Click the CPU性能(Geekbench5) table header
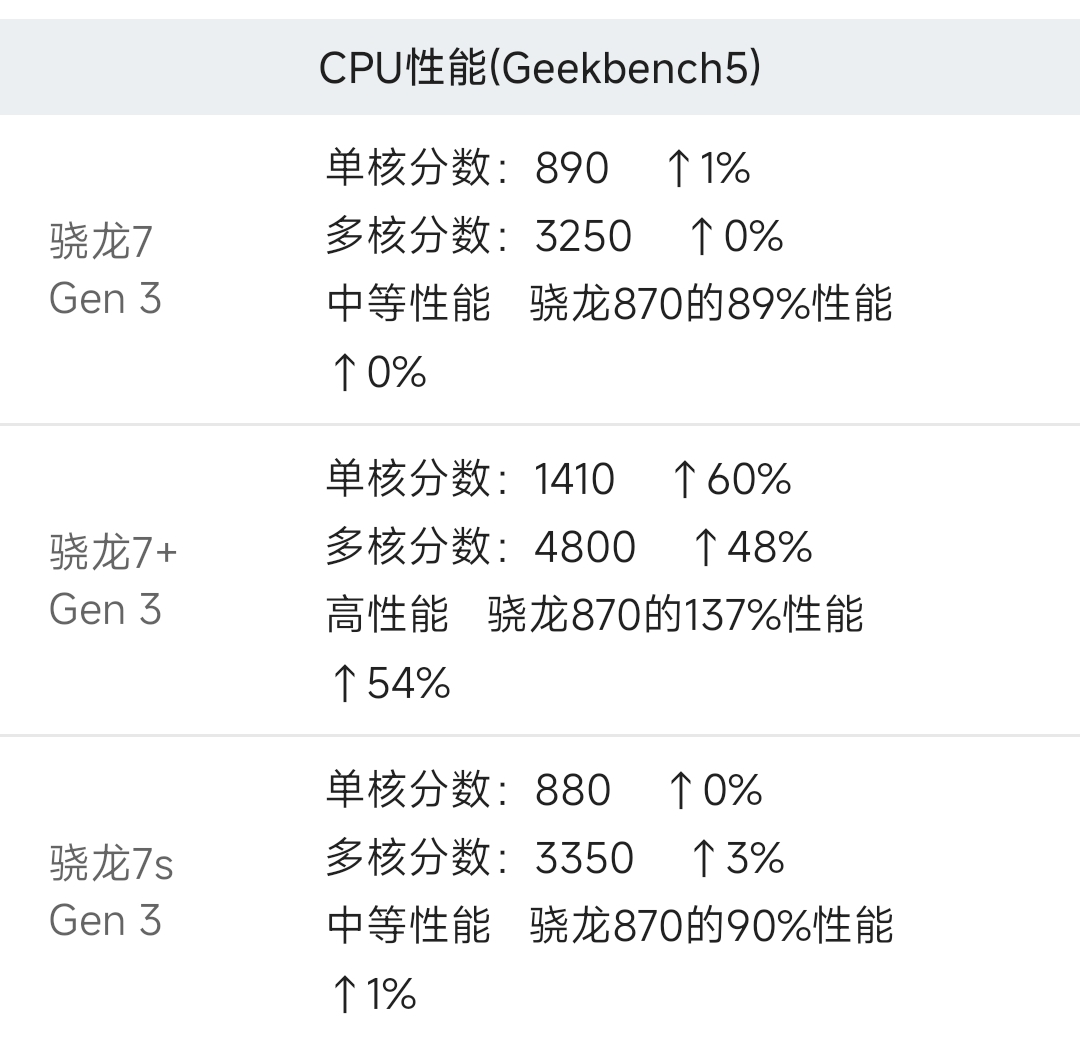Screen dimensions: 1080x1038 [540, 68]
